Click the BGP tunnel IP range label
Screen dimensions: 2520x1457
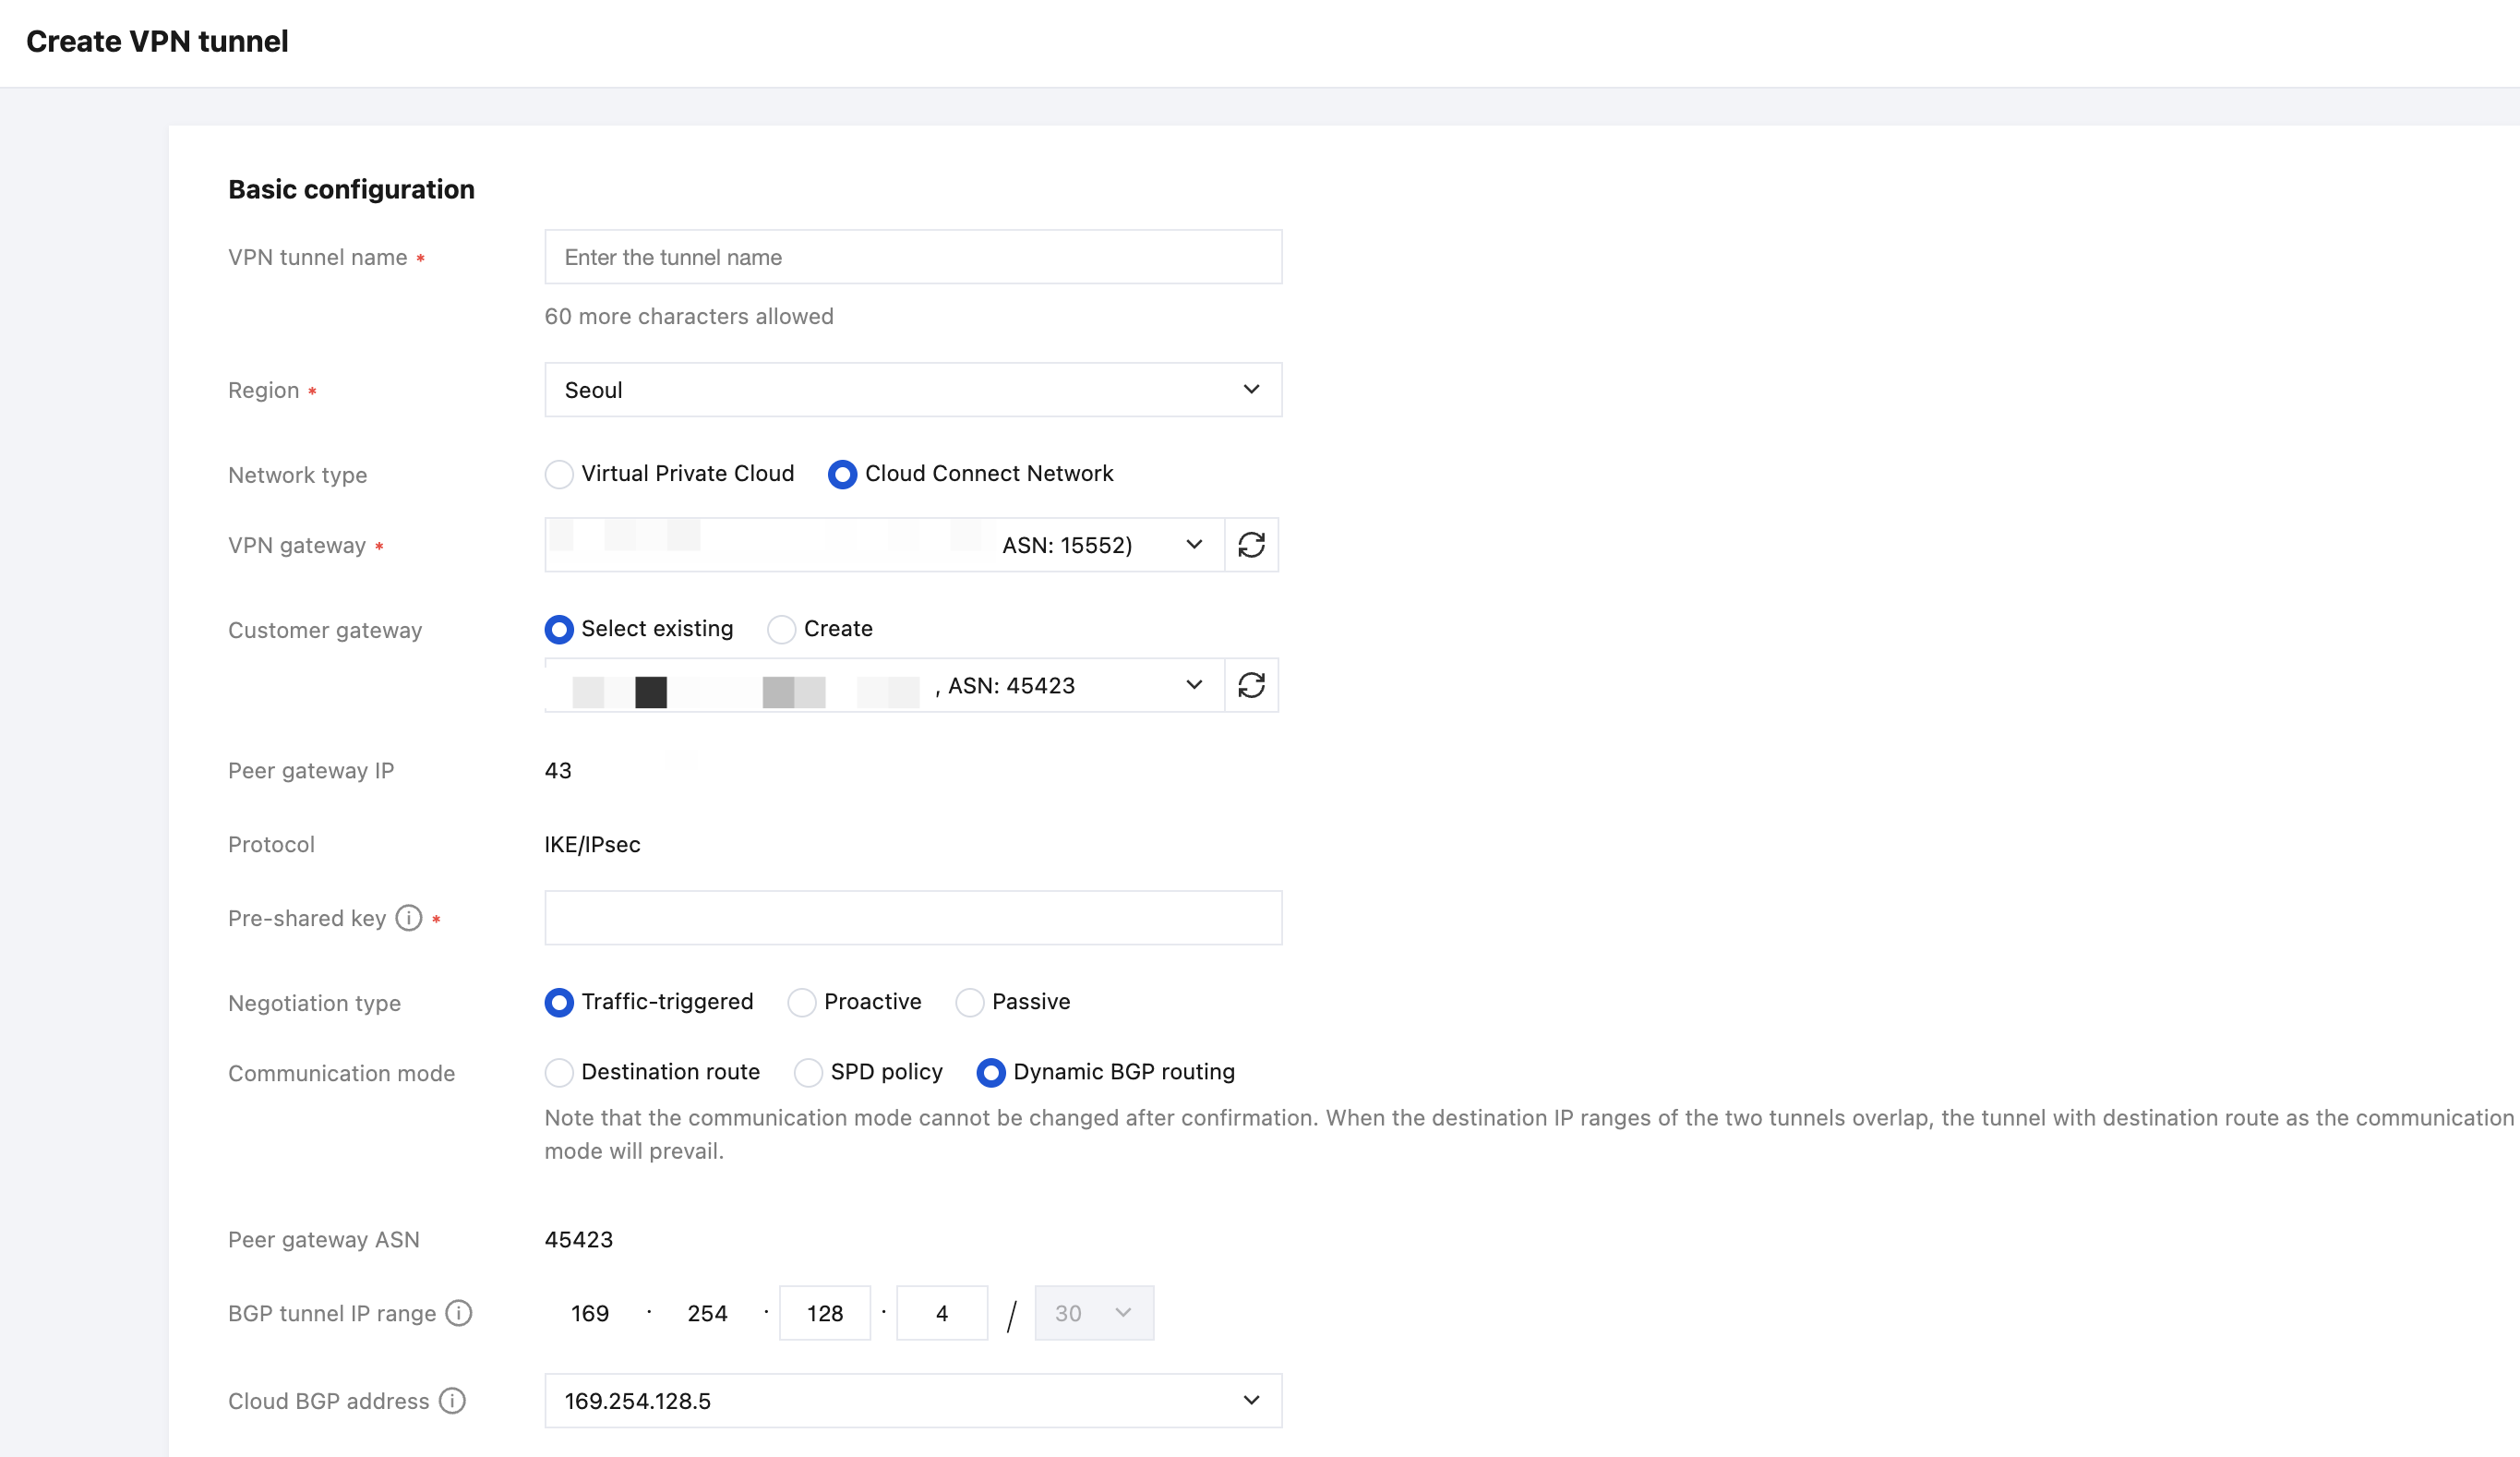tap(332, 1314)
